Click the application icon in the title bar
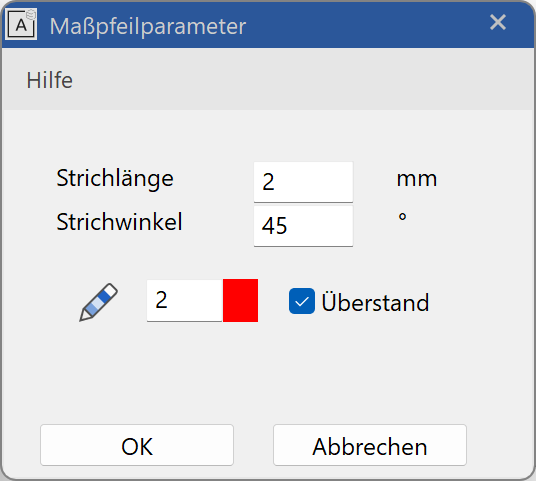This screenshot has width=536, height=481. (x=21, y=25)
